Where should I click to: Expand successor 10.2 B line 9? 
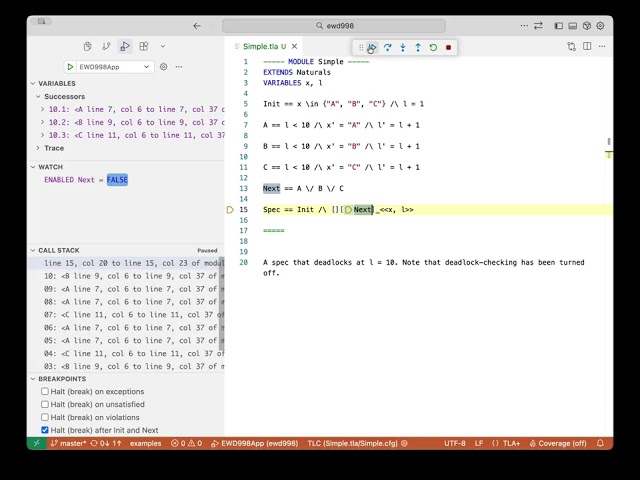pos(42,122)
